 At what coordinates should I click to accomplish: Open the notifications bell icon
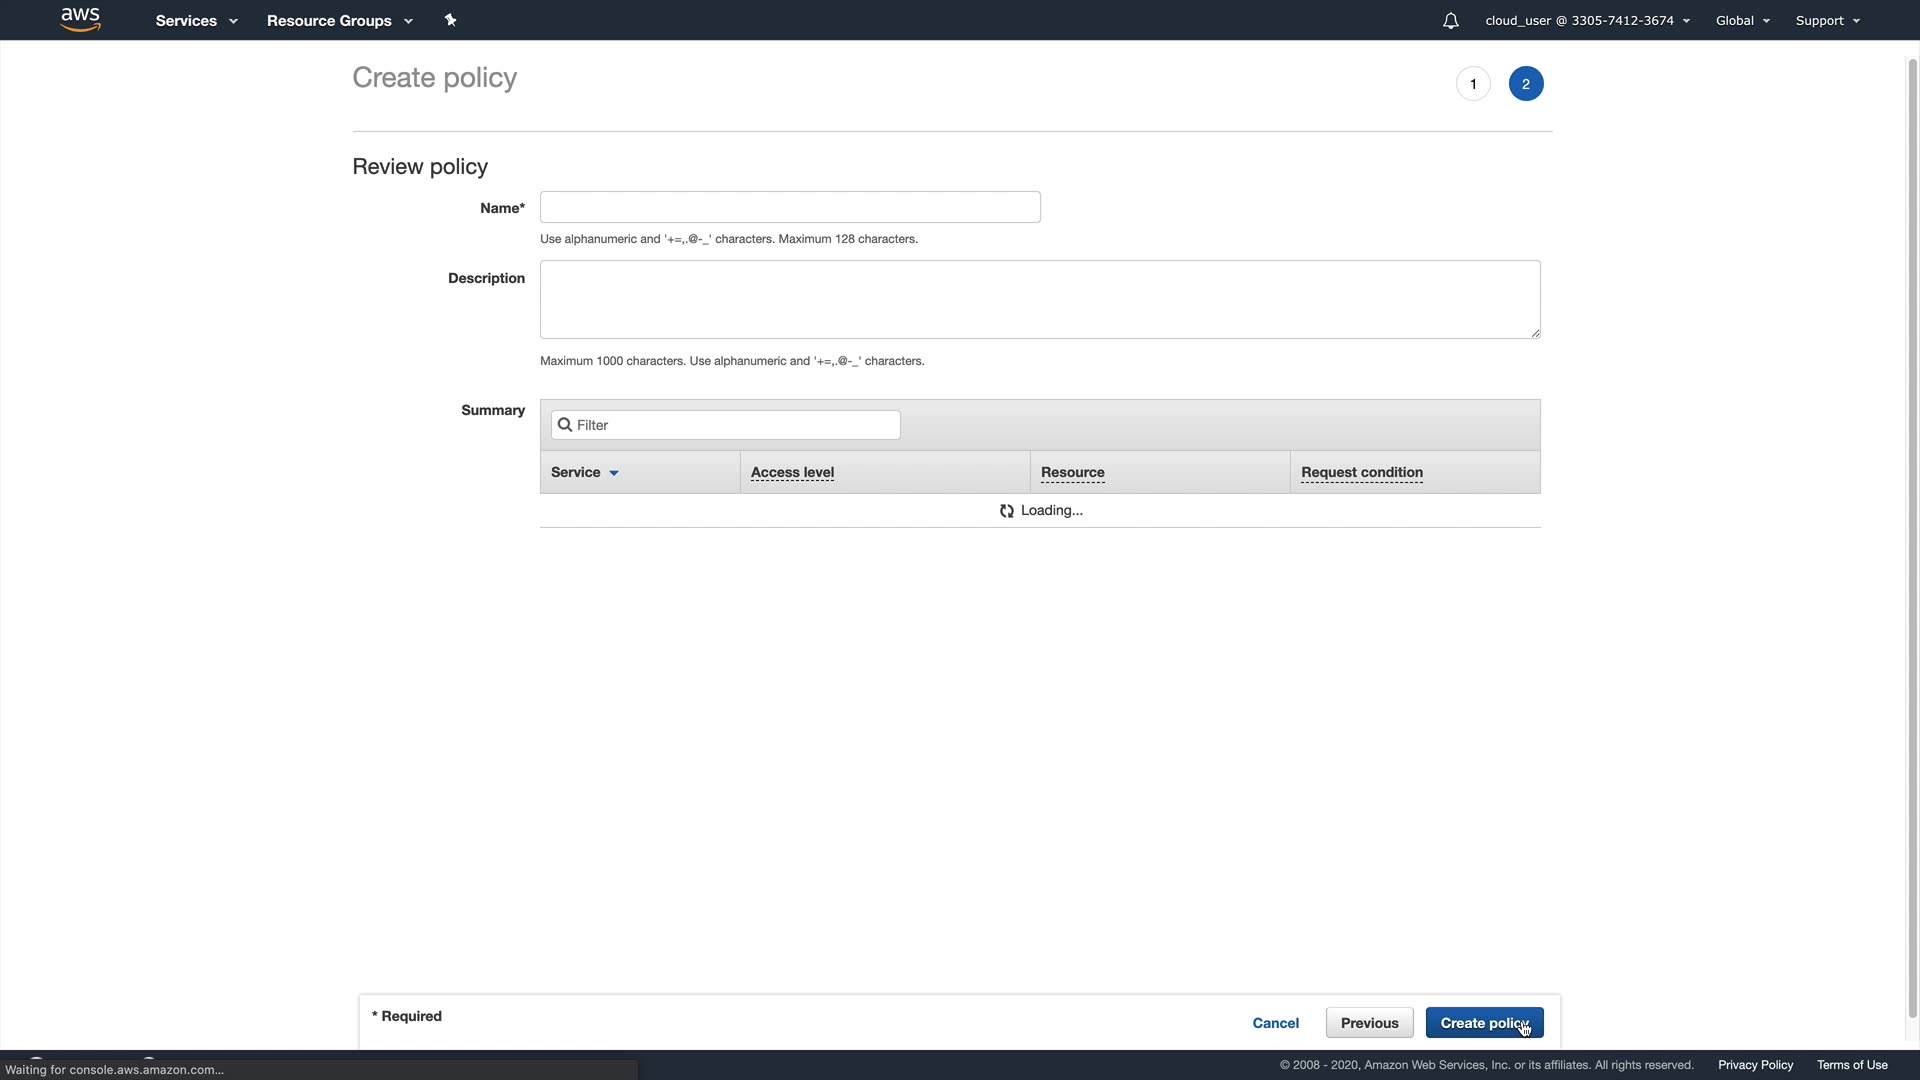(x=1450, y=21)
